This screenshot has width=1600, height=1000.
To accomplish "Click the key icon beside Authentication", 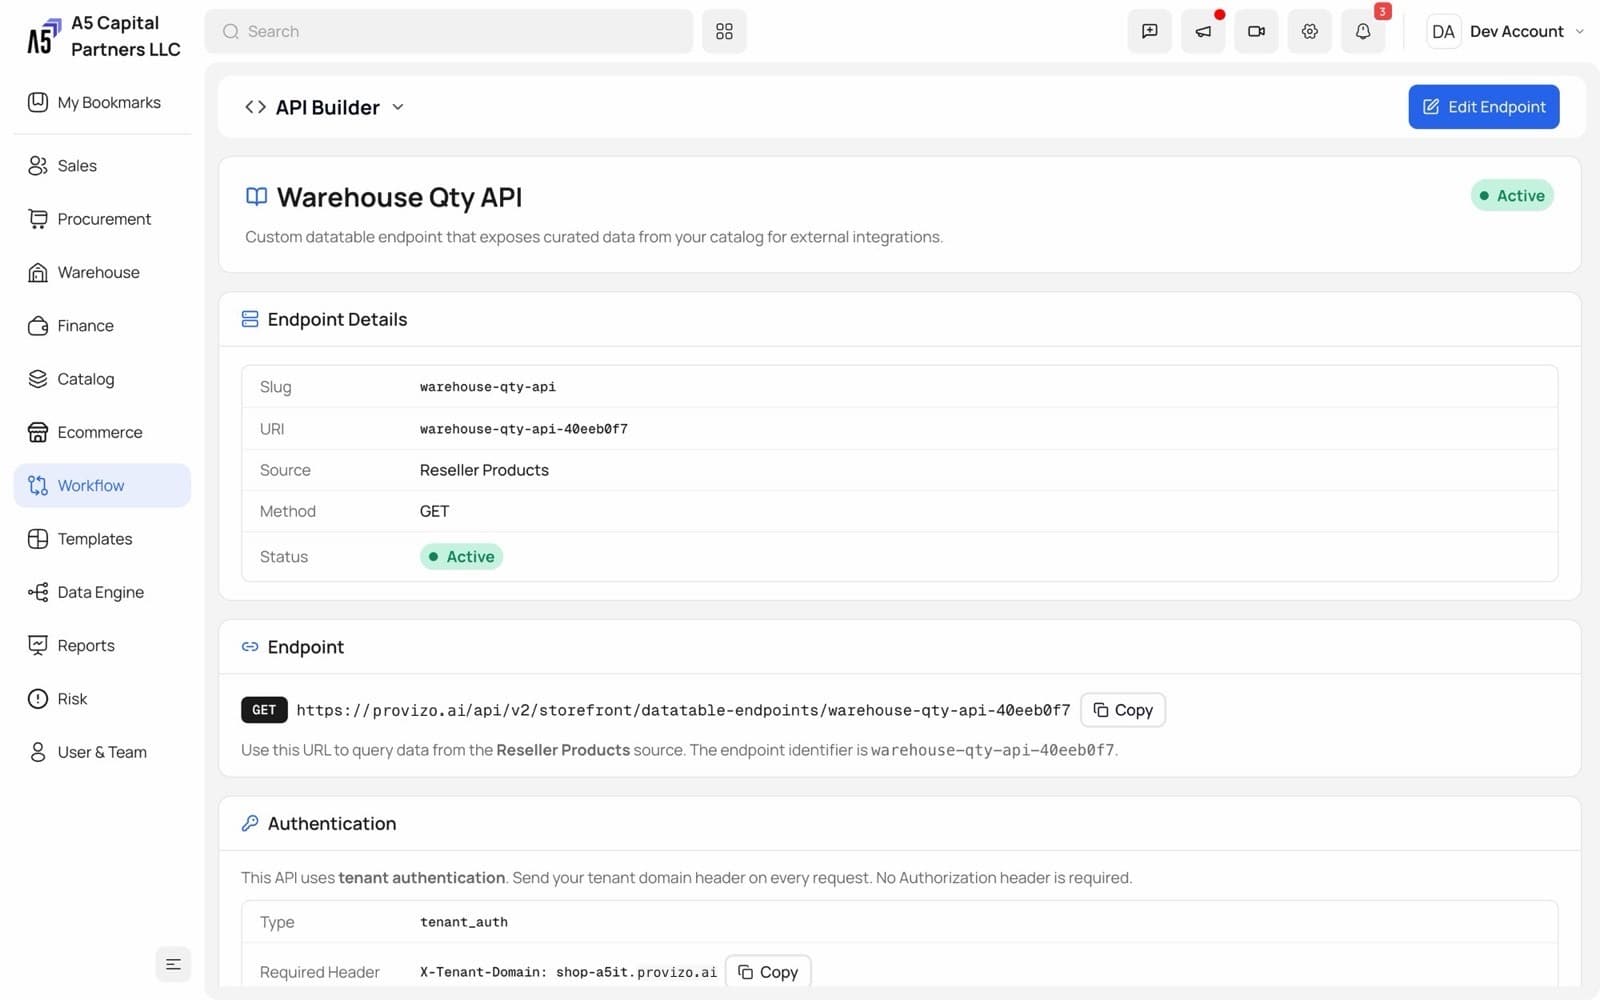I will [x=250, y=823].
